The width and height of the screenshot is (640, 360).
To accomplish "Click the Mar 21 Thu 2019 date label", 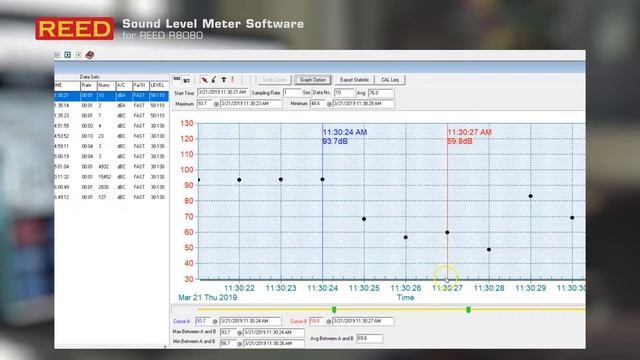I will click(208, 298).
